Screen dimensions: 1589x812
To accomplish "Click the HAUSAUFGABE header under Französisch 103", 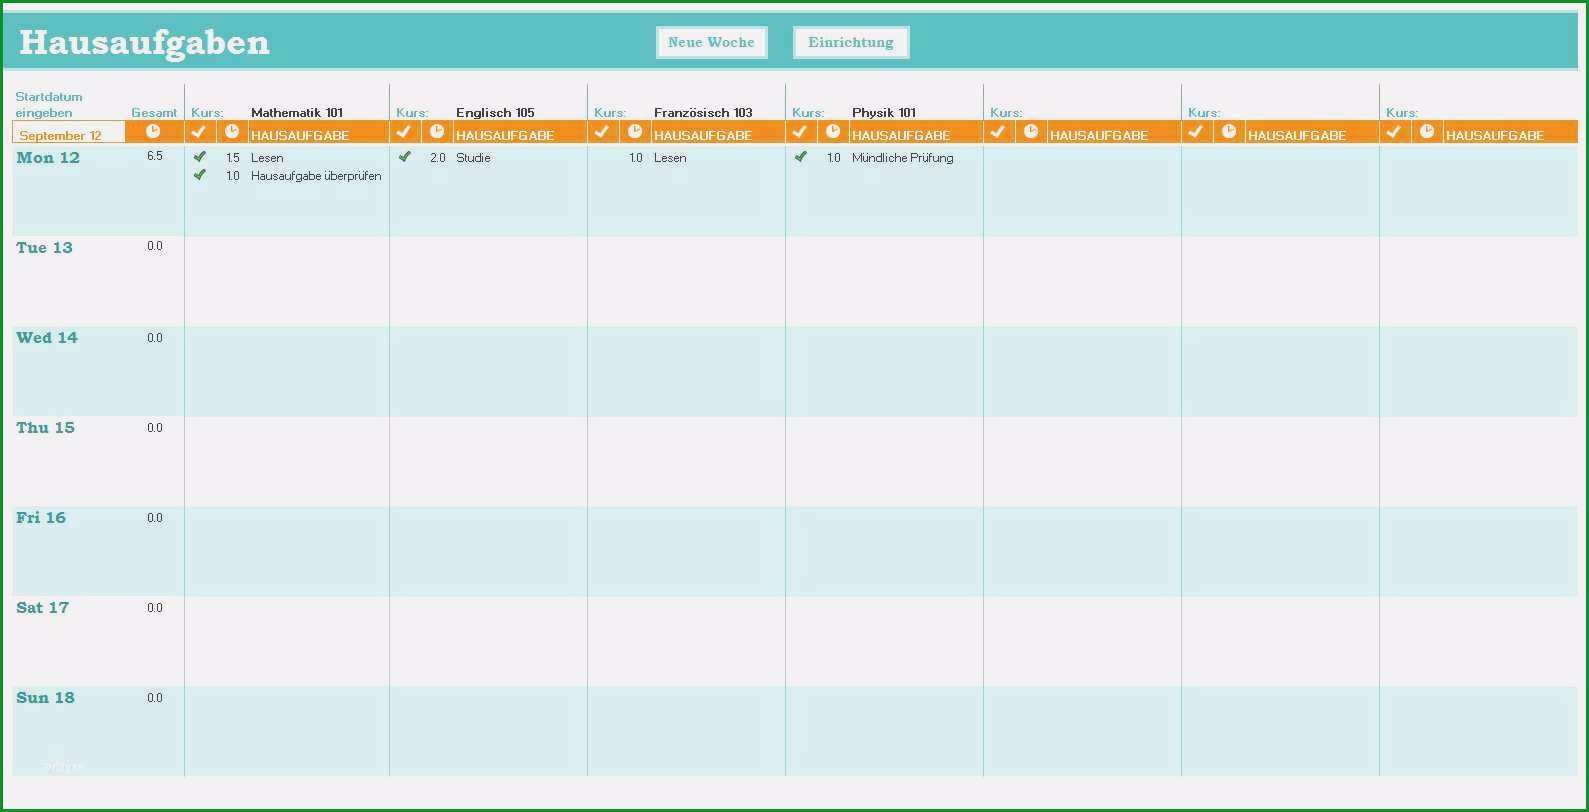I will pyautogui.click(x=703, y=135).
